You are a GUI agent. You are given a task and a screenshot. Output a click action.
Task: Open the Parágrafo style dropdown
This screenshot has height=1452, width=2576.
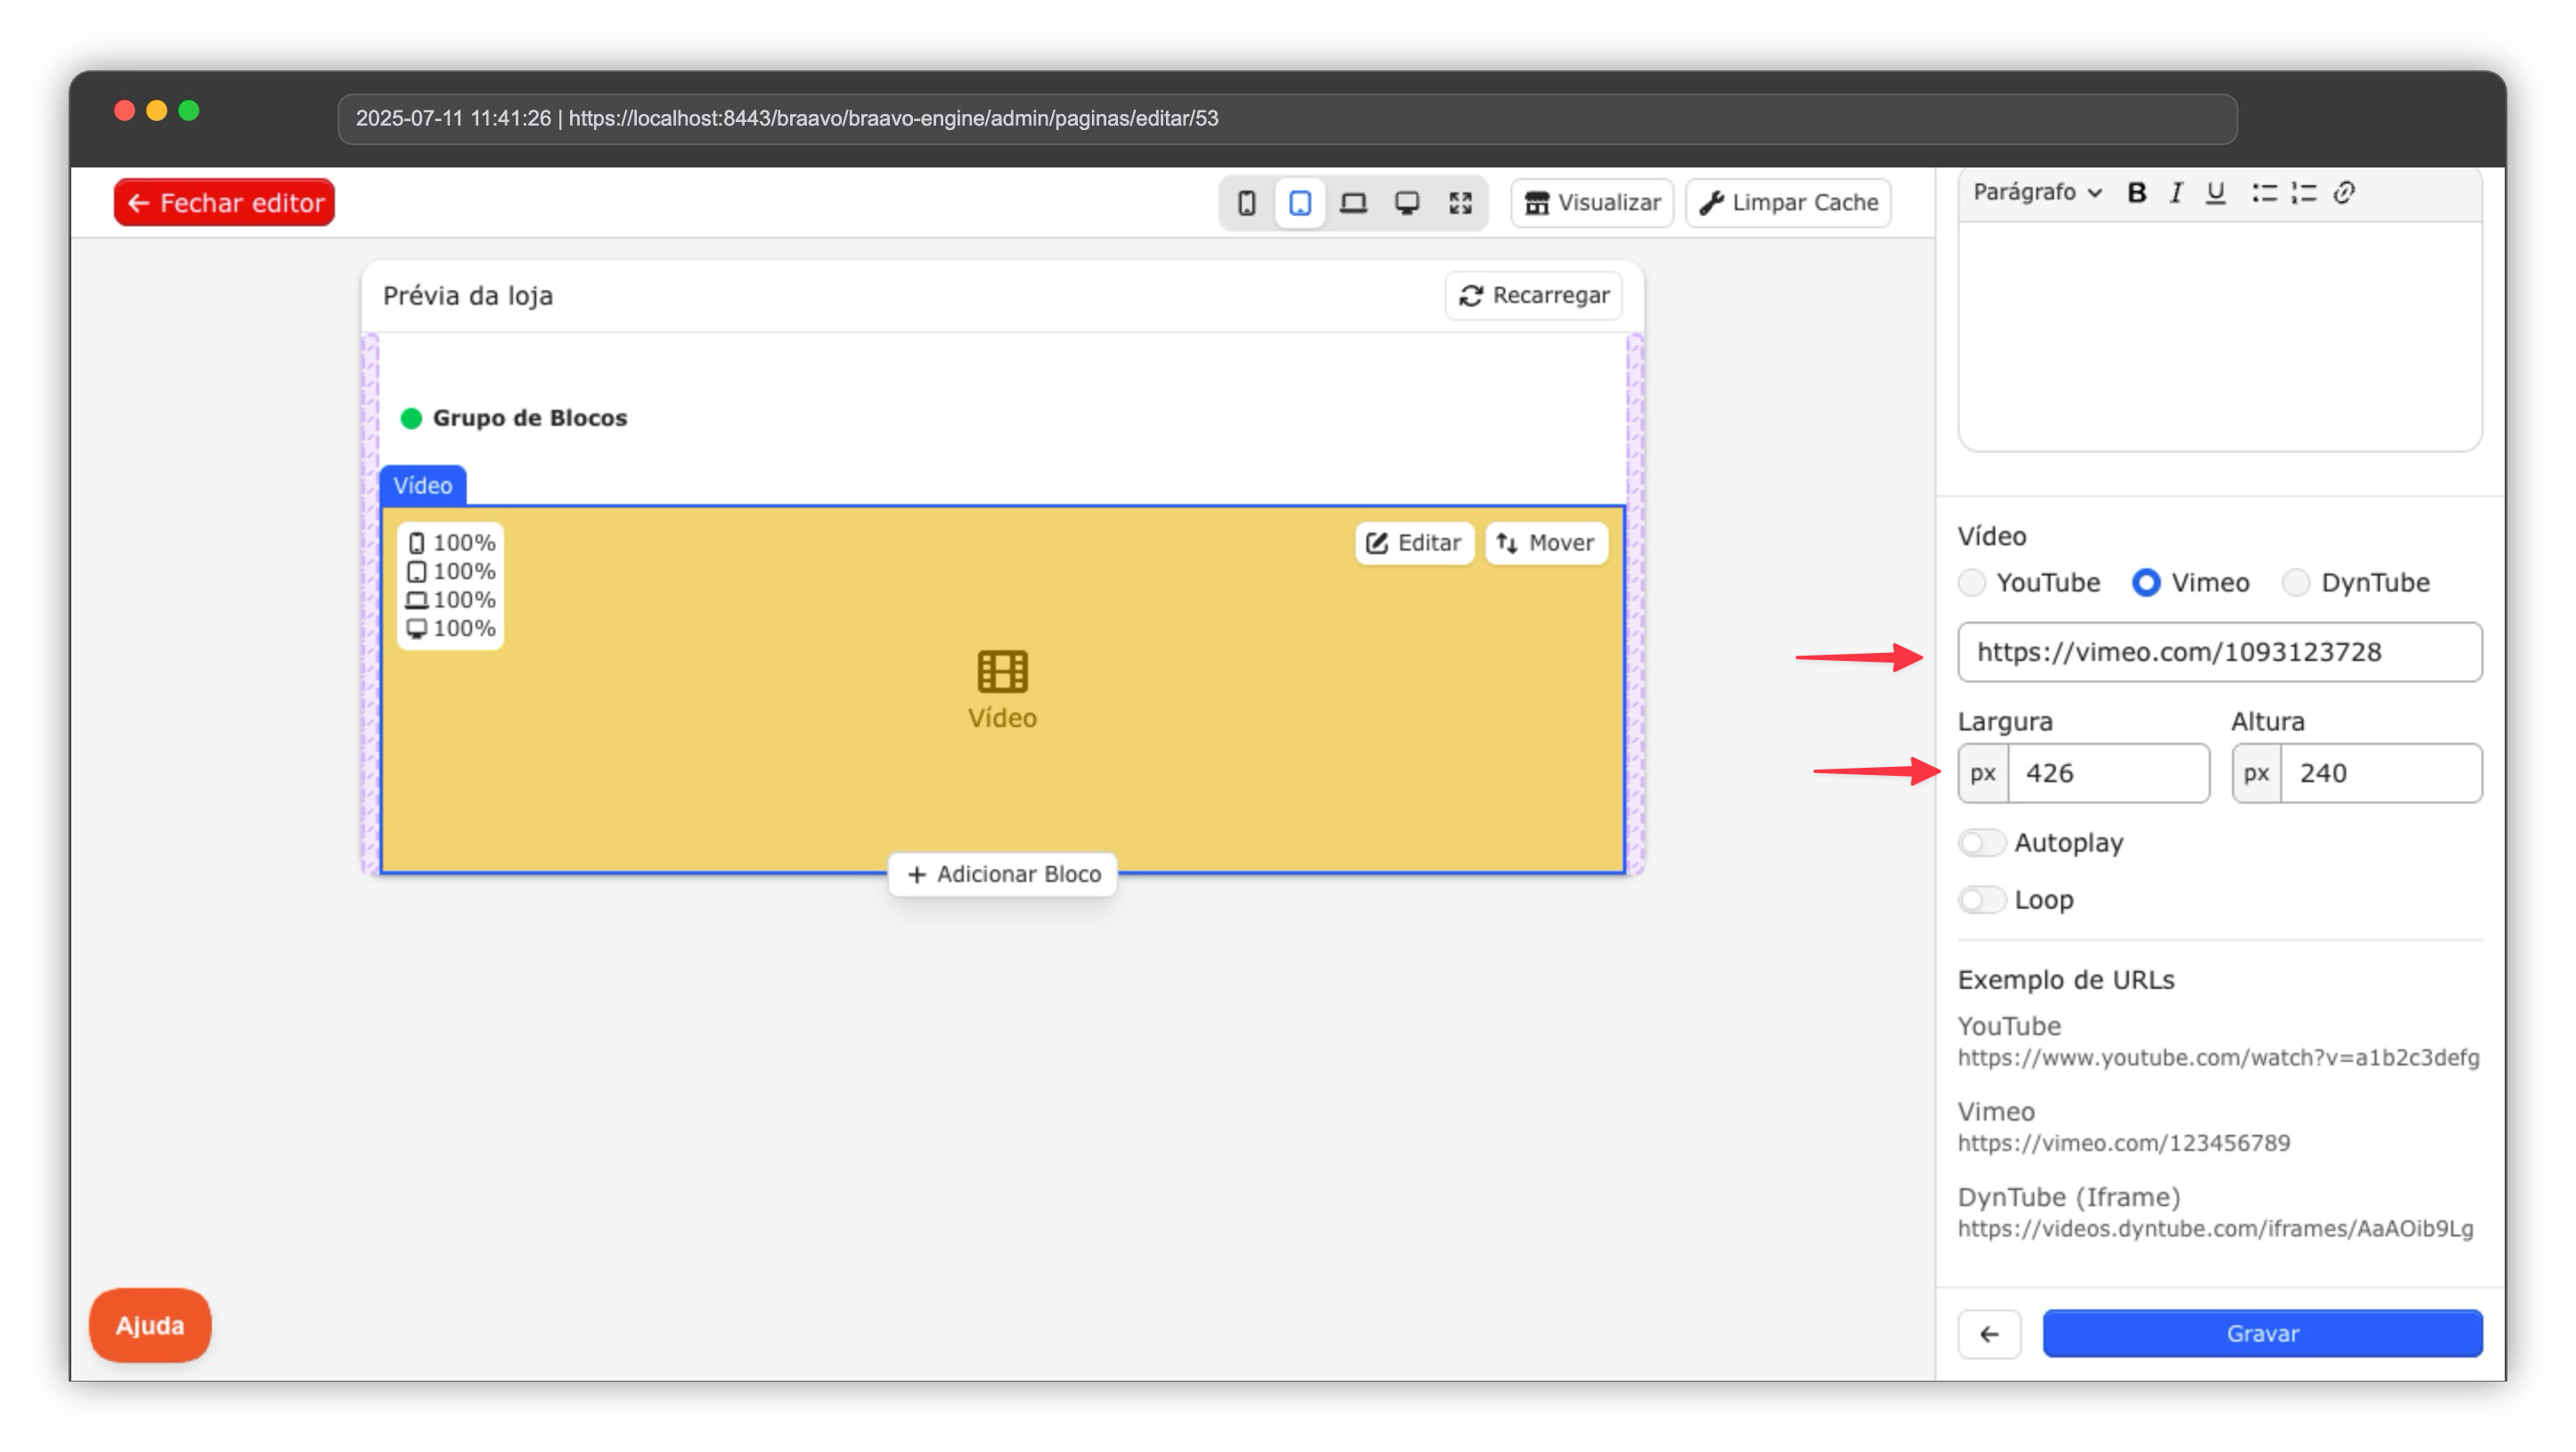2037,193
